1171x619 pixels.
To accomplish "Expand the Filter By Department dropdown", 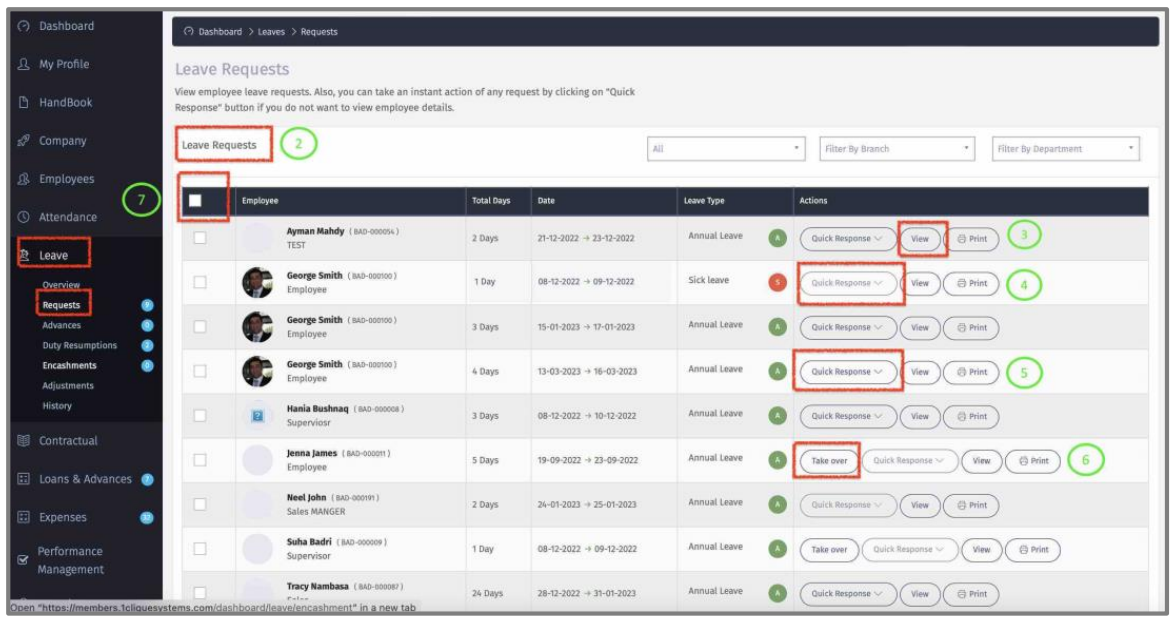I will point(1065,149).
